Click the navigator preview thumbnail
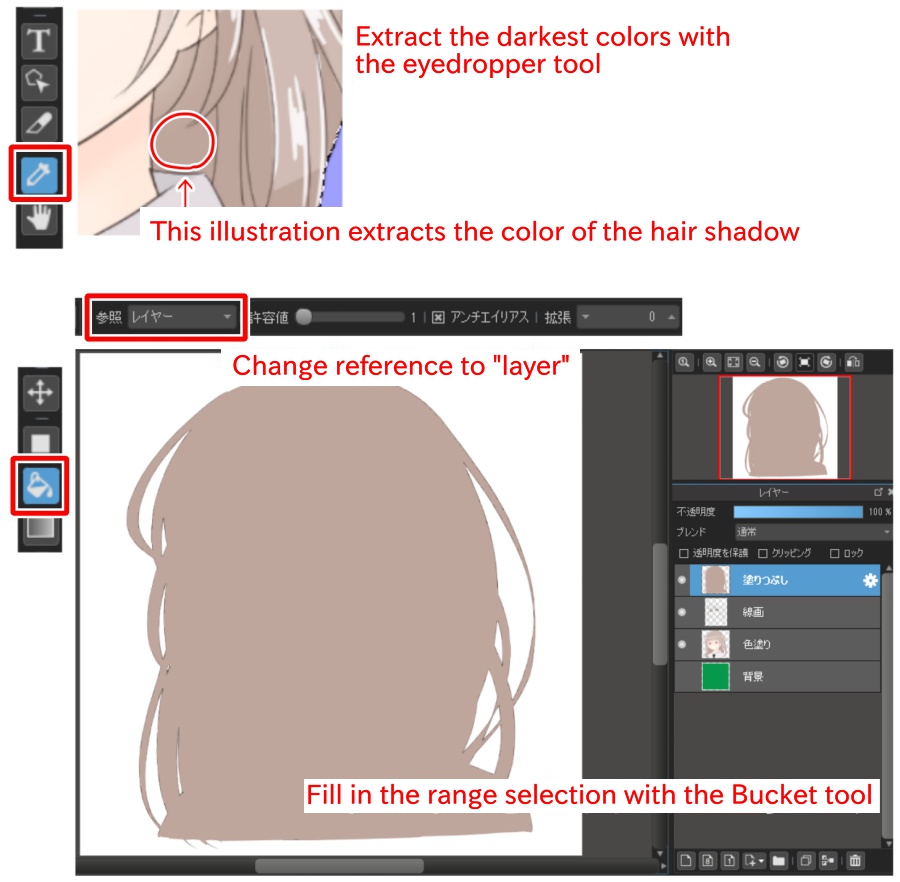 [x=785, y=428]
